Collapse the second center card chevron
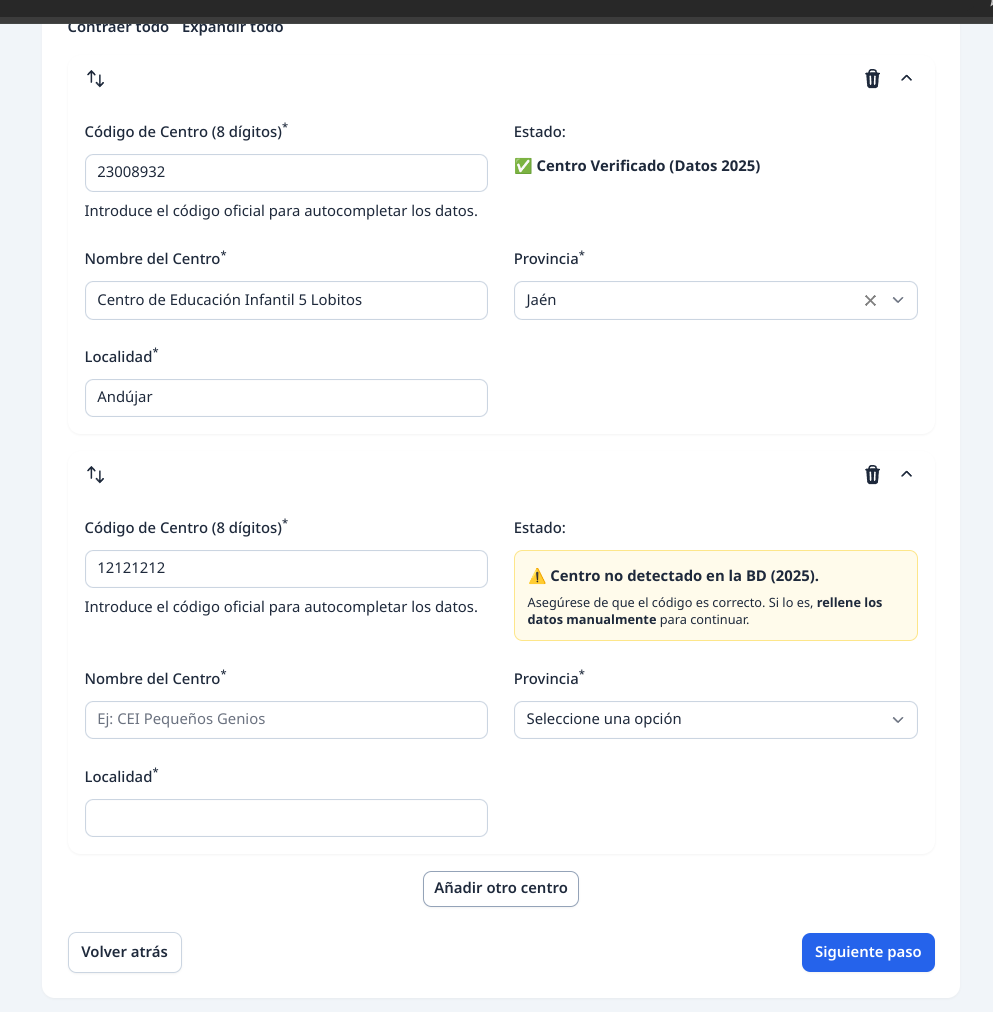993x1012 pixels. (907, 475)
